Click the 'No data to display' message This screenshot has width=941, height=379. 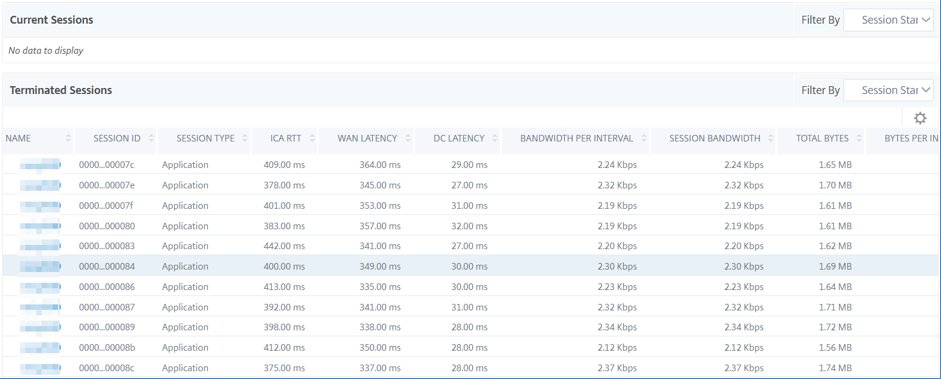pyautogui.click(x=46, y=51)
